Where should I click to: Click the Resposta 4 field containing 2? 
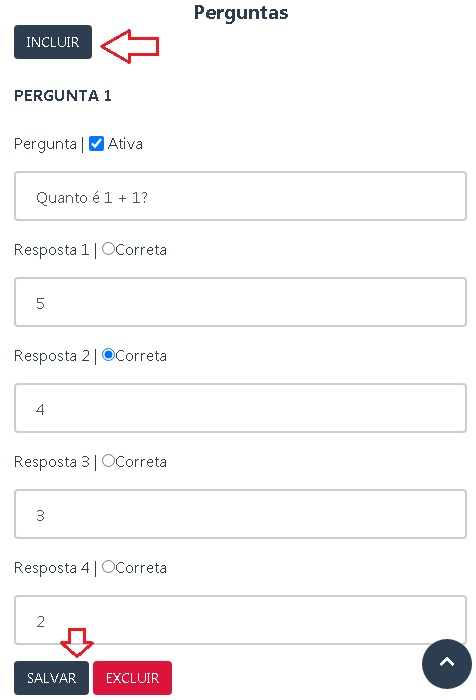pos(240,620)
